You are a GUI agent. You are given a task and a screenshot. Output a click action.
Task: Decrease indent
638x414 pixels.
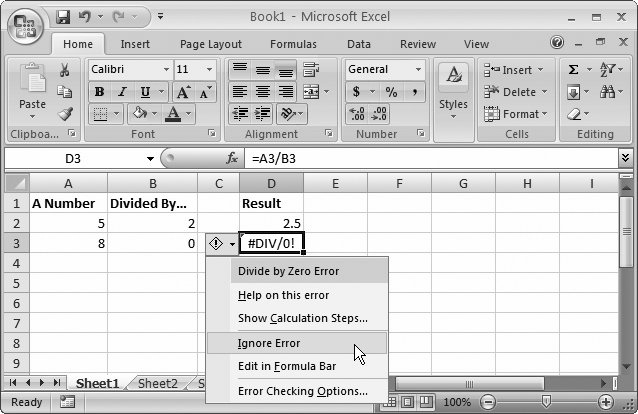pos(240,114)
